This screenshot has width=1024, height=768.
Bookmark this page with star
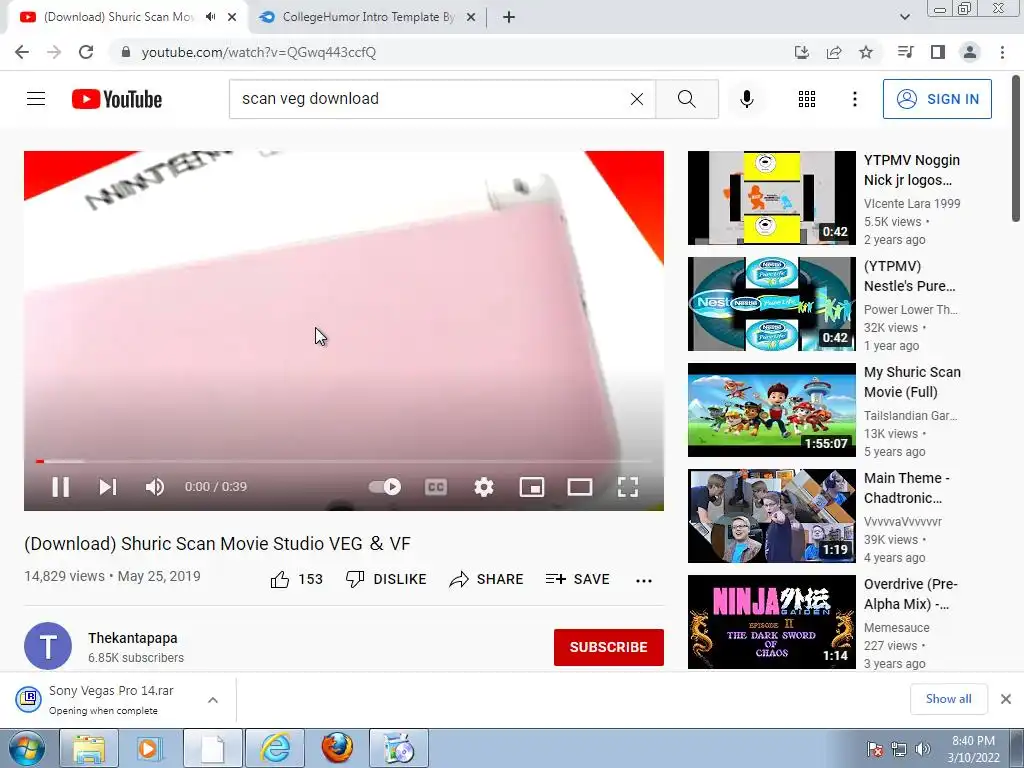point(866,52)
